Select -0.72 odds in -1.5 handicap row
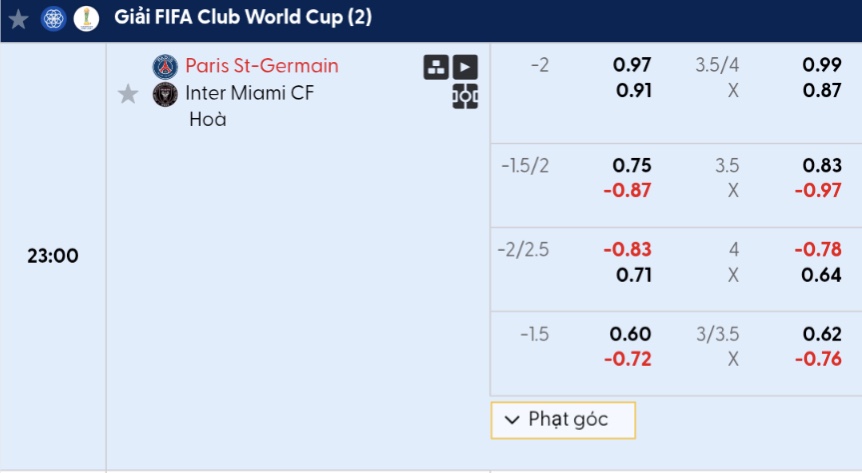The height and width of the screenshot is (473, 862). [x=627, y=359]
